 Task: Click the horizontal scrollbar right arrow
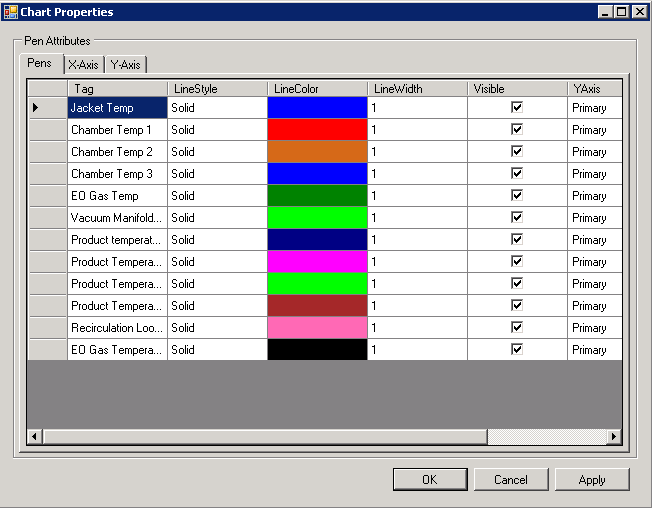coord(614,437)
